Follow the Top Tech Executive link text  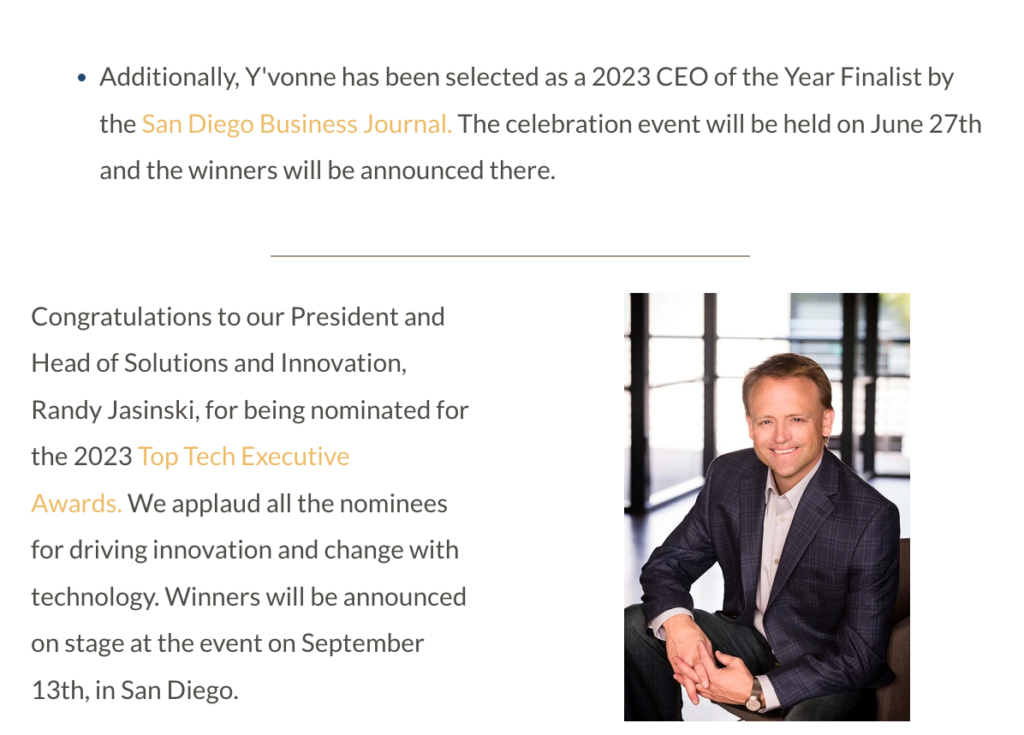[244, 457]
